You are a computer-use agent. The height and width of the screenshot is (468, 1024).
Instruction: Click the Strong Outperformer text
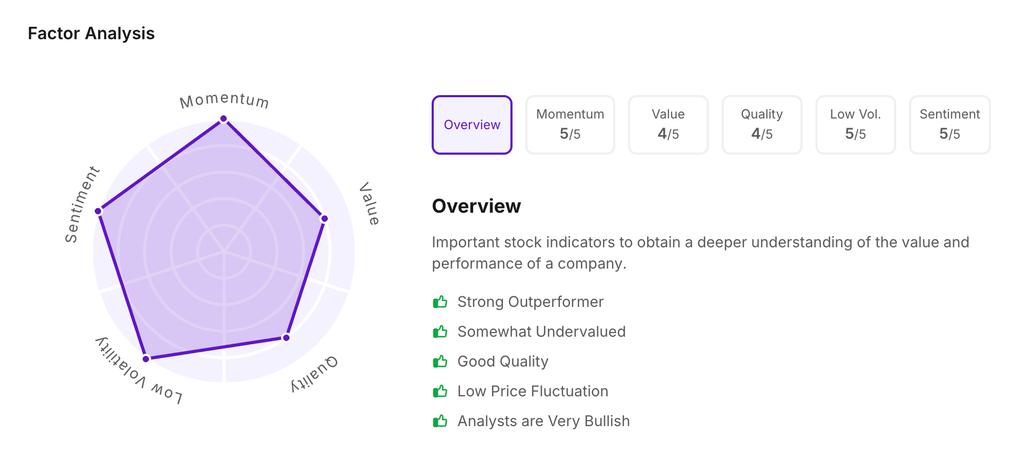[x=530, y=301]
